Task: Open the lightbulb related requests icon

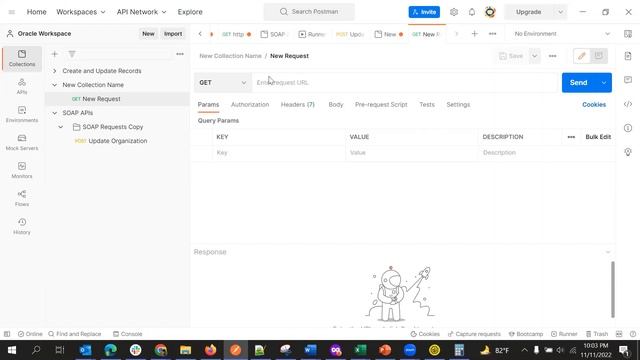Action: point(628,152)
